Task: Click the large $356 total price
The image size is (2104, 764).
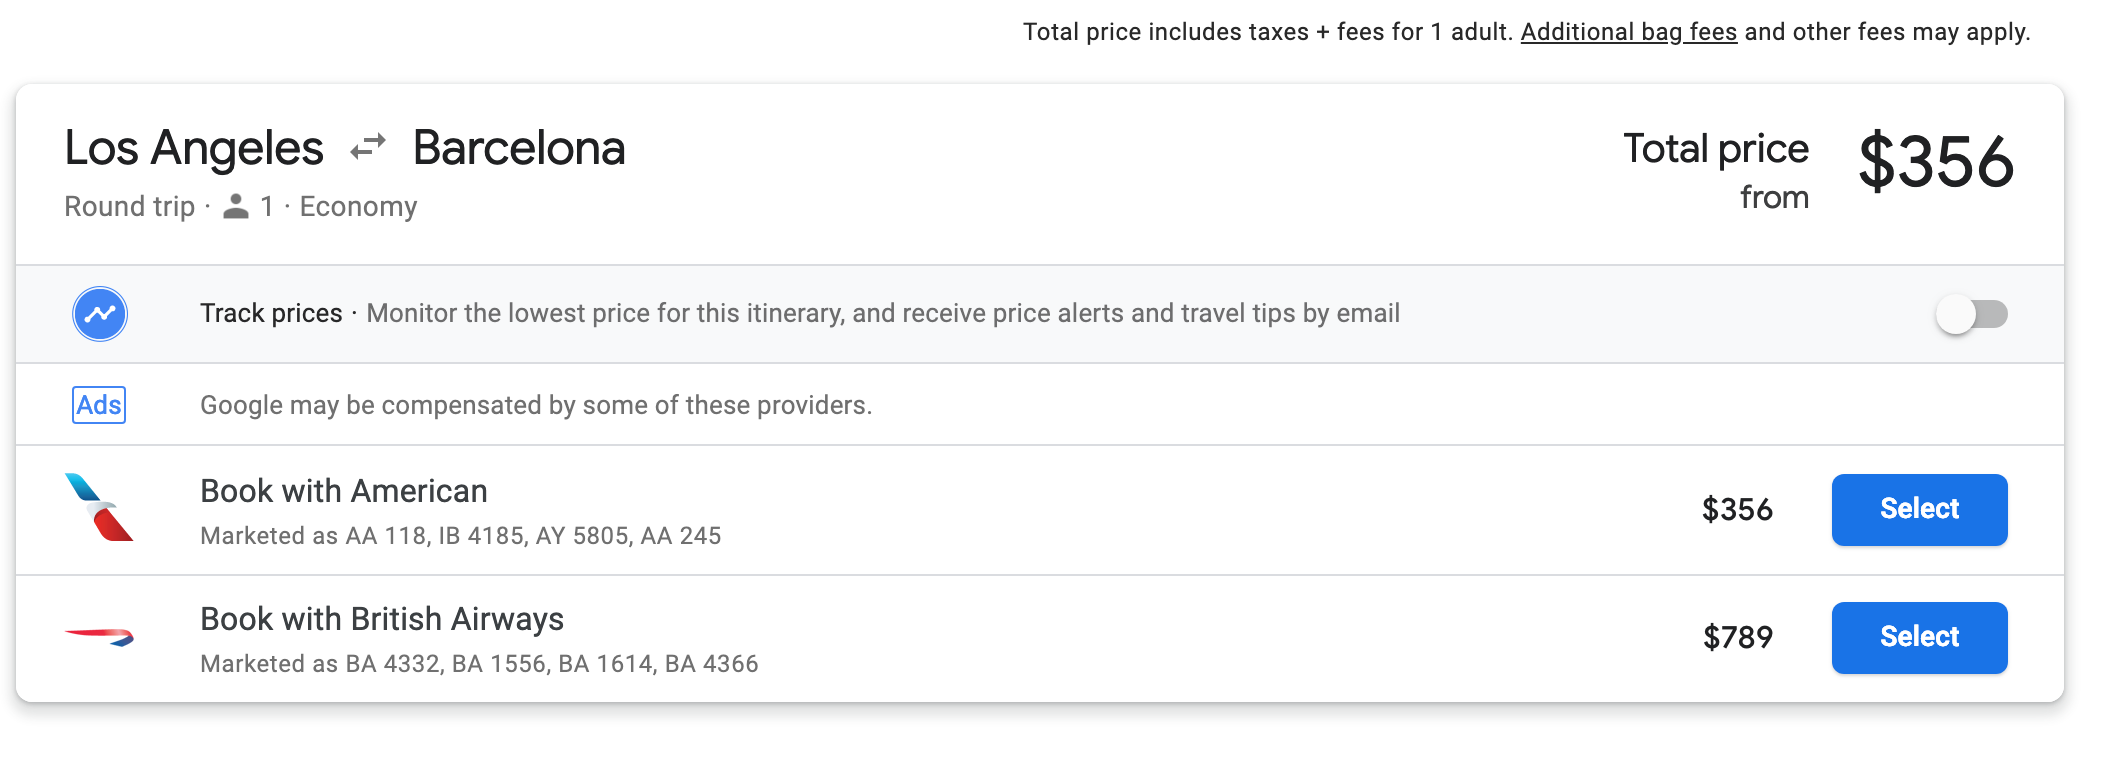Action: pos(1935,162)
